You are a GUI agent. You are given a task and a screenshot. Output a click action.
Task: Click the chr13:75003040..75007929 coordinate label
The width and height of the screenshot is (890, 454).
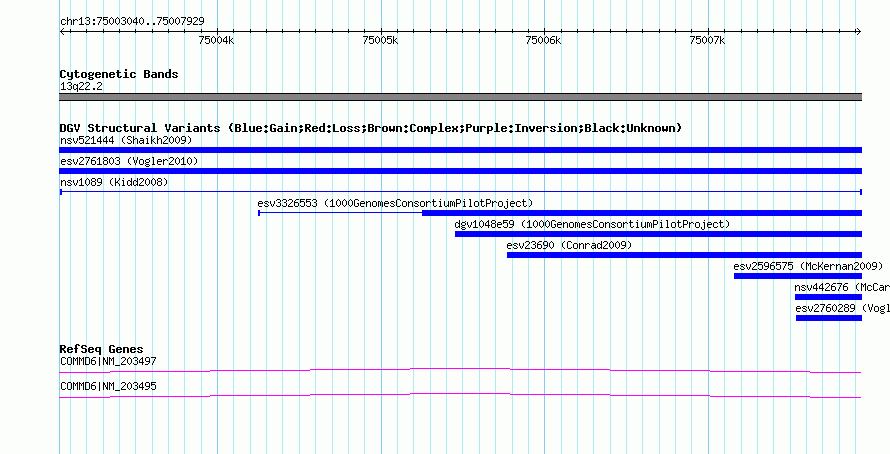point(132,22)
